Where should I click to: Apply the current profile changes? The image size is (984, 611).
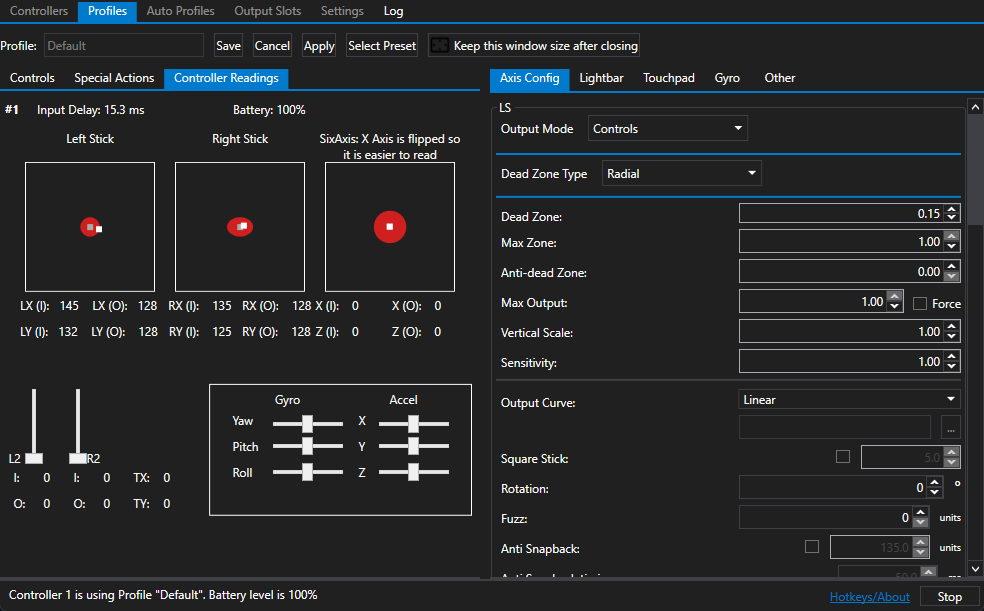coord(318,45)
